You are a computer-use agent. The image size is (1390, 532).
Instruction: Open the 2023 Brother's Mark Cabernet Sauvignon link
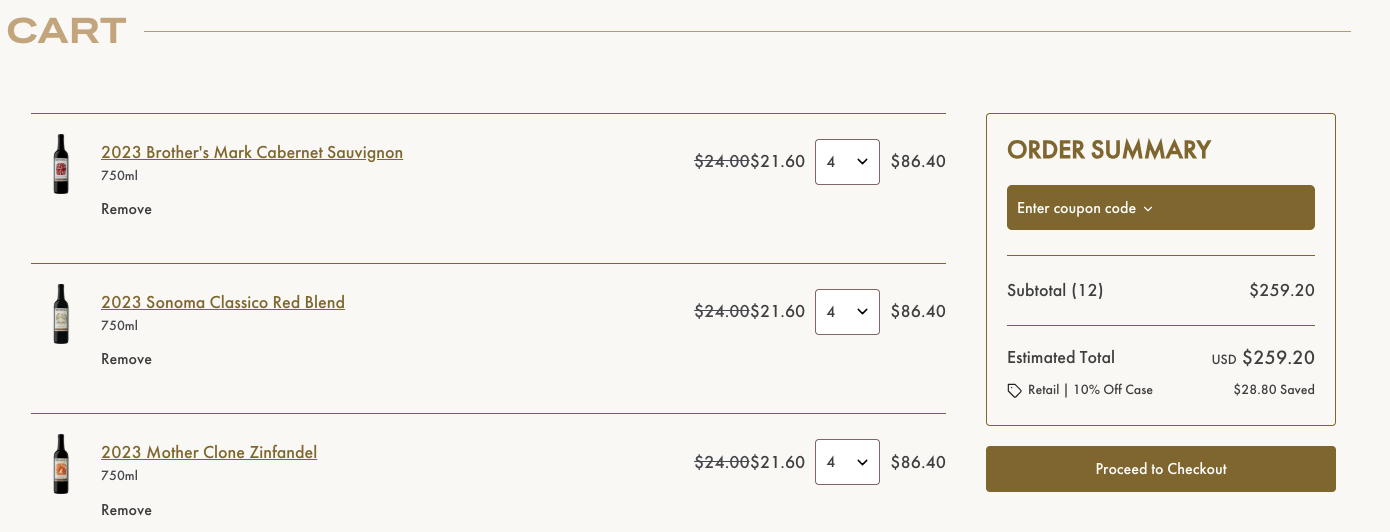tap(252, 153)
